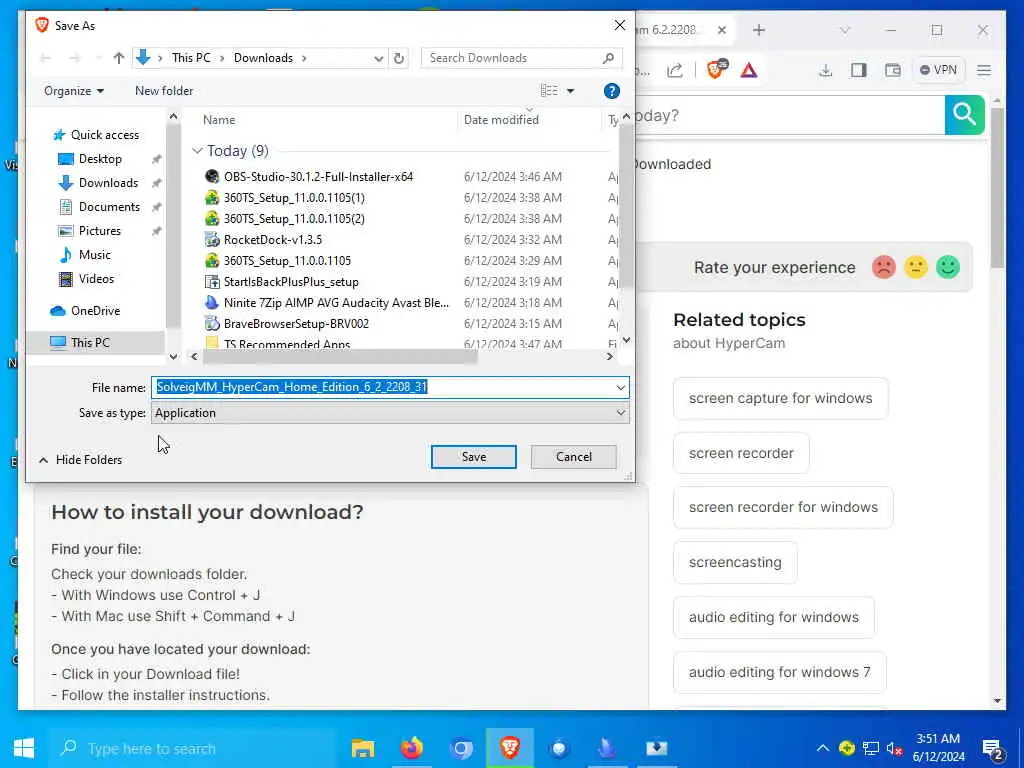1024x768 pixels.
Task: Open File Explorer from taskbar
Action: (x=362, y=748)
